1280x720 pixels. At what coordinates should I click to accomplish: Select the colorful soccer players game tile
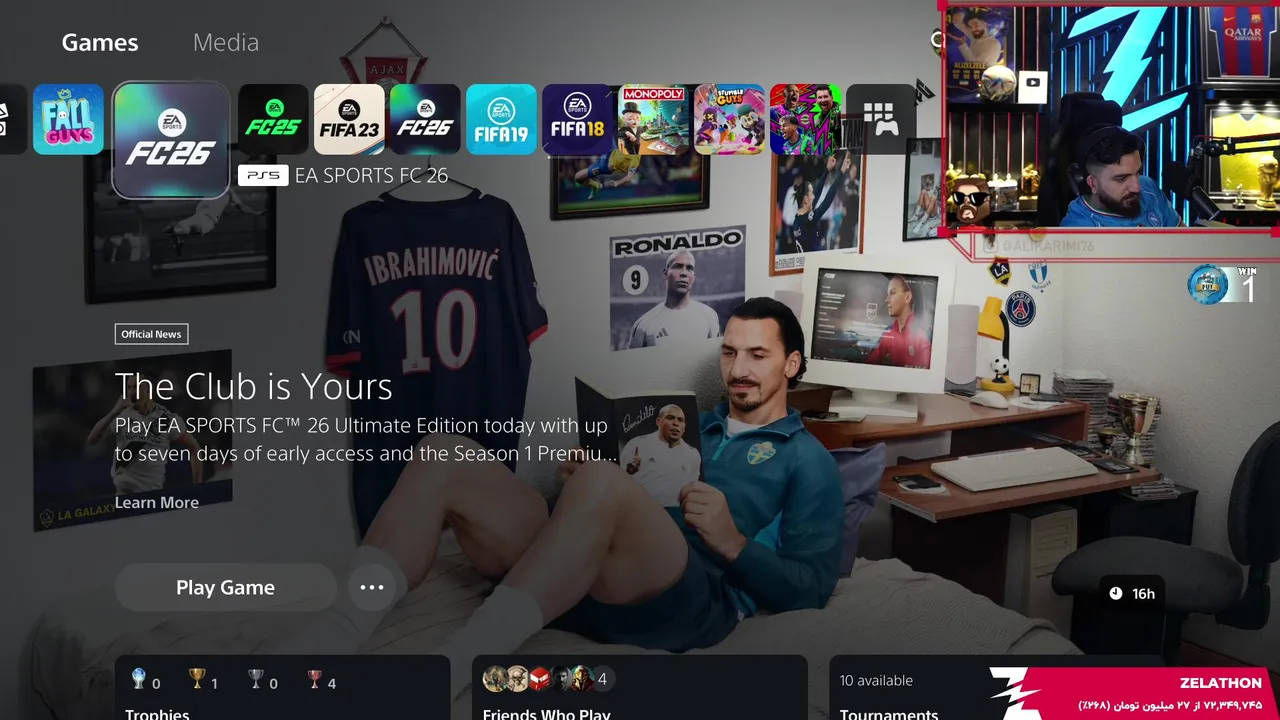coord(805,119)
